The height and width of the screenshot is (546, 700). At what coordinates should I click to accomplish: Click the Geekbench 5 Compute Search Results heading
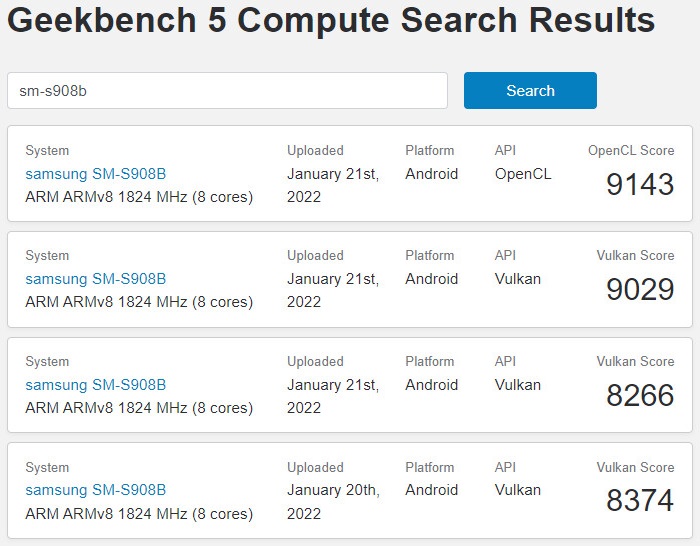coord(331,20)
